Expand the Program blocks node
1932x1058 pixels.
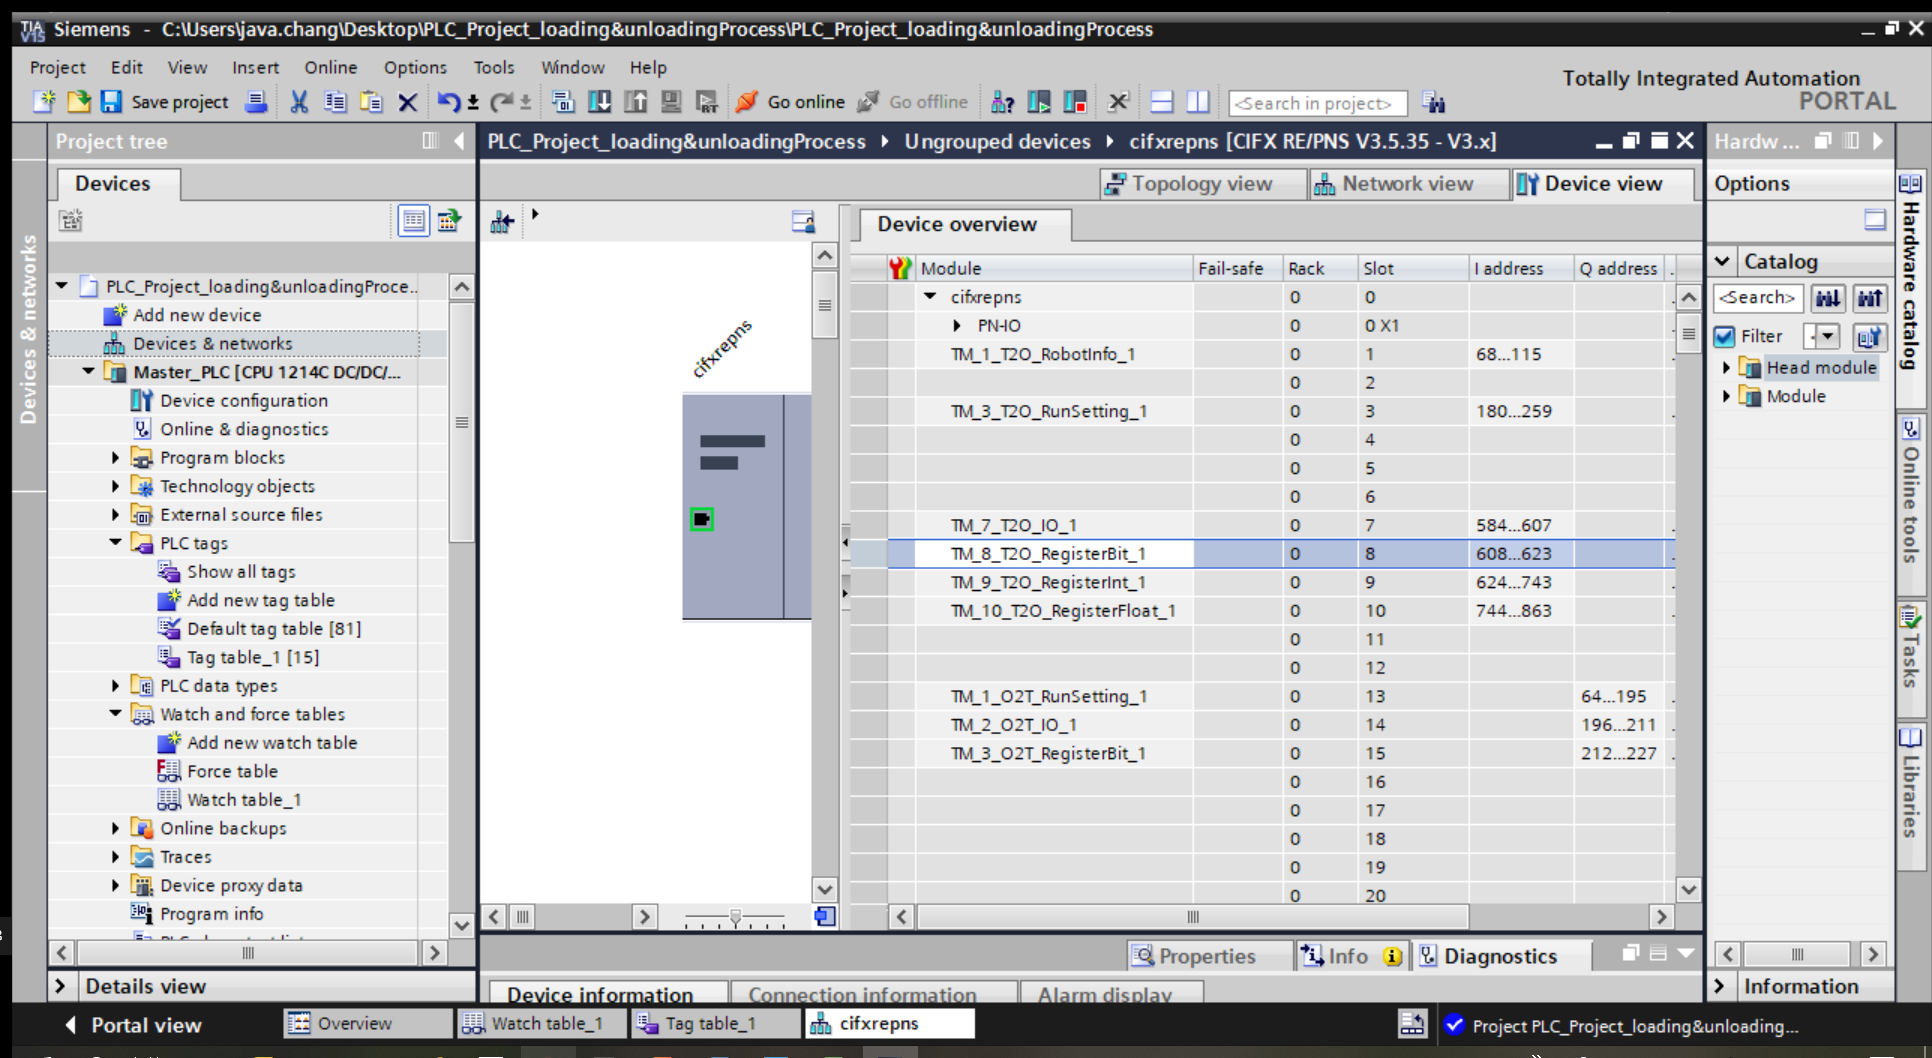click(115, 458)
